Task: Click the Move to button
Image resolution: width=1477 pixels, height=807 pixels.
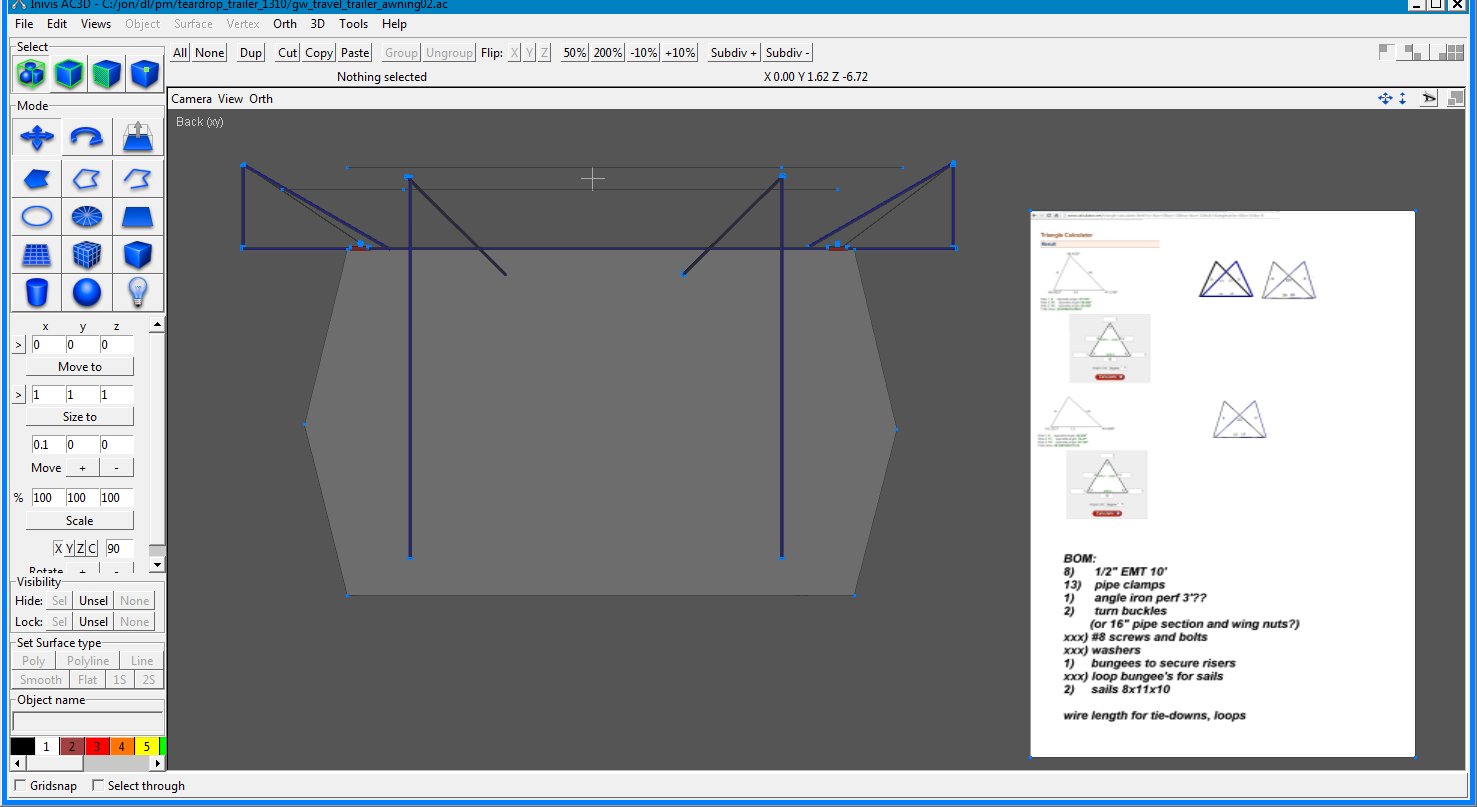Action: click(x=80, y=367)
